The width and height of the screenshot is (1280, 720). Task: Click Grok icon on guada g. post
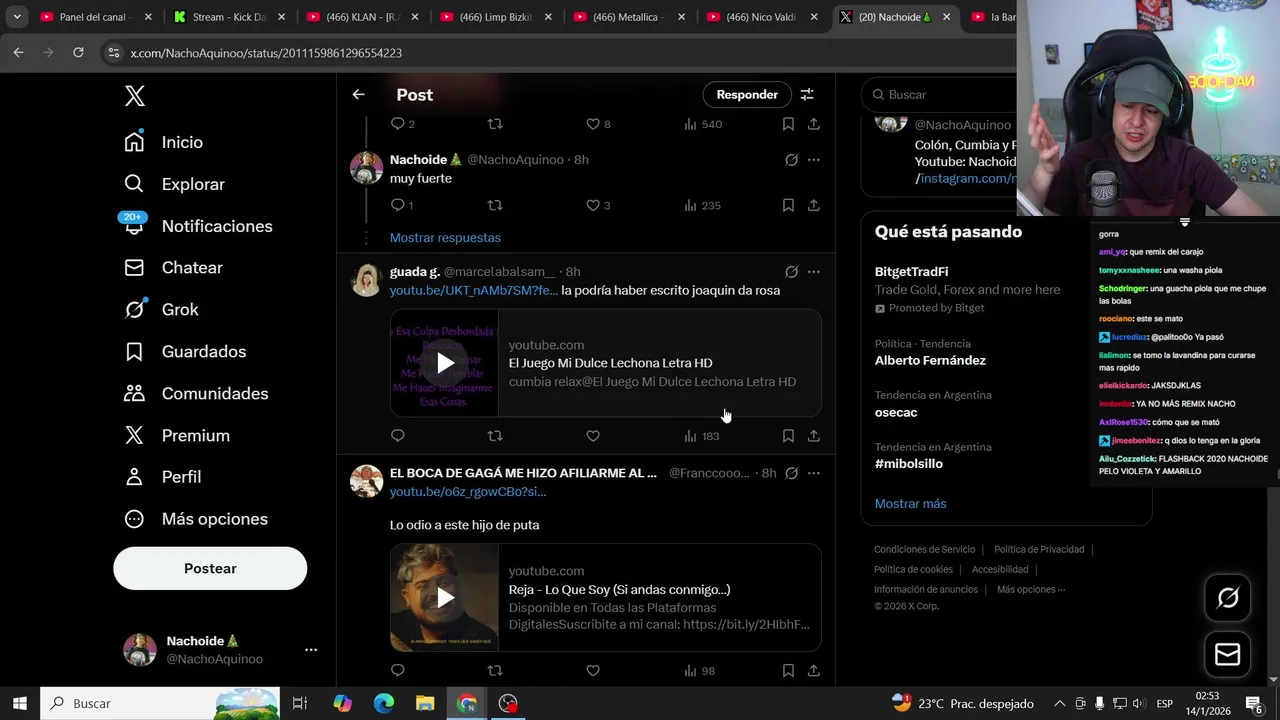[791, 272]
